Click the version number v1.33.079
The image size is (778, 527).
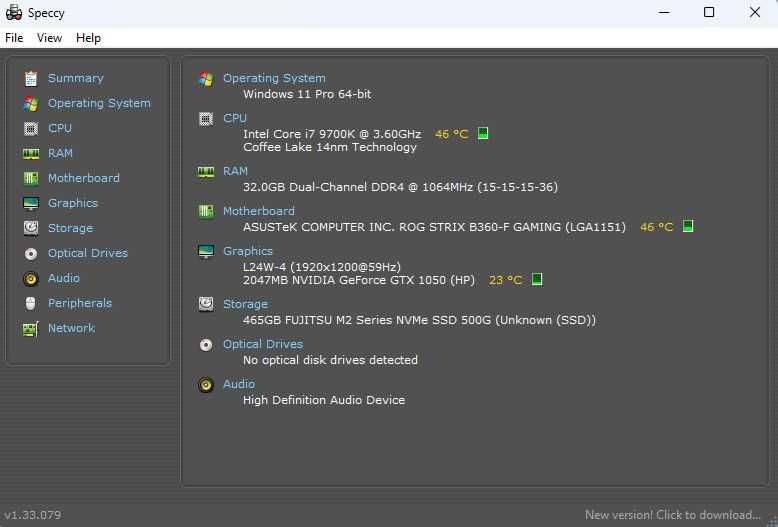pyautogui.click(x=33, y=515)
